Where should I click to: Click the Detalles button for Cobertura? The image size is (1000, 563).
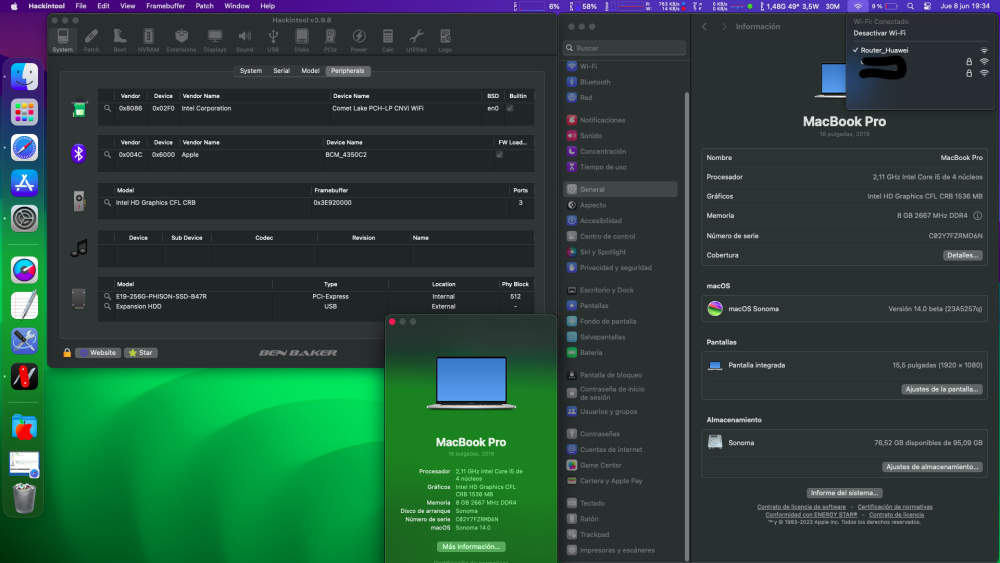click(x=962, y=255)
